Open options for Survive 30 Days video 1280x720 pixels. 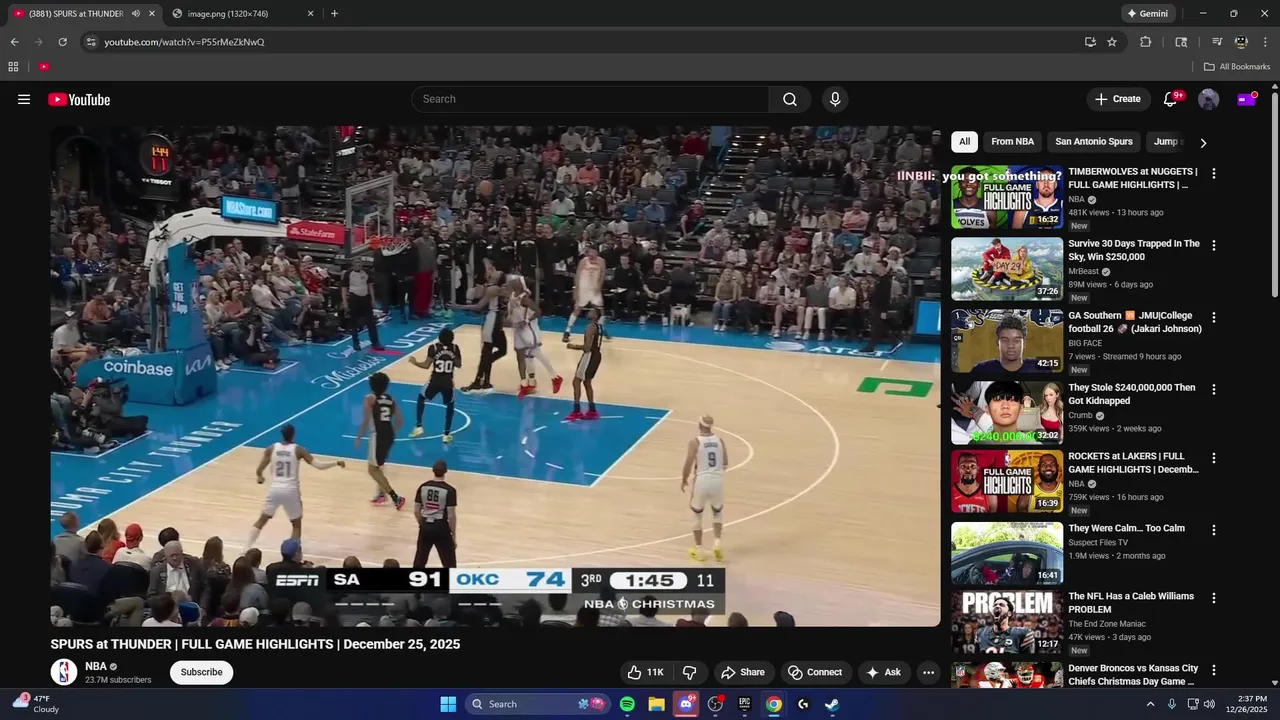1214,245
